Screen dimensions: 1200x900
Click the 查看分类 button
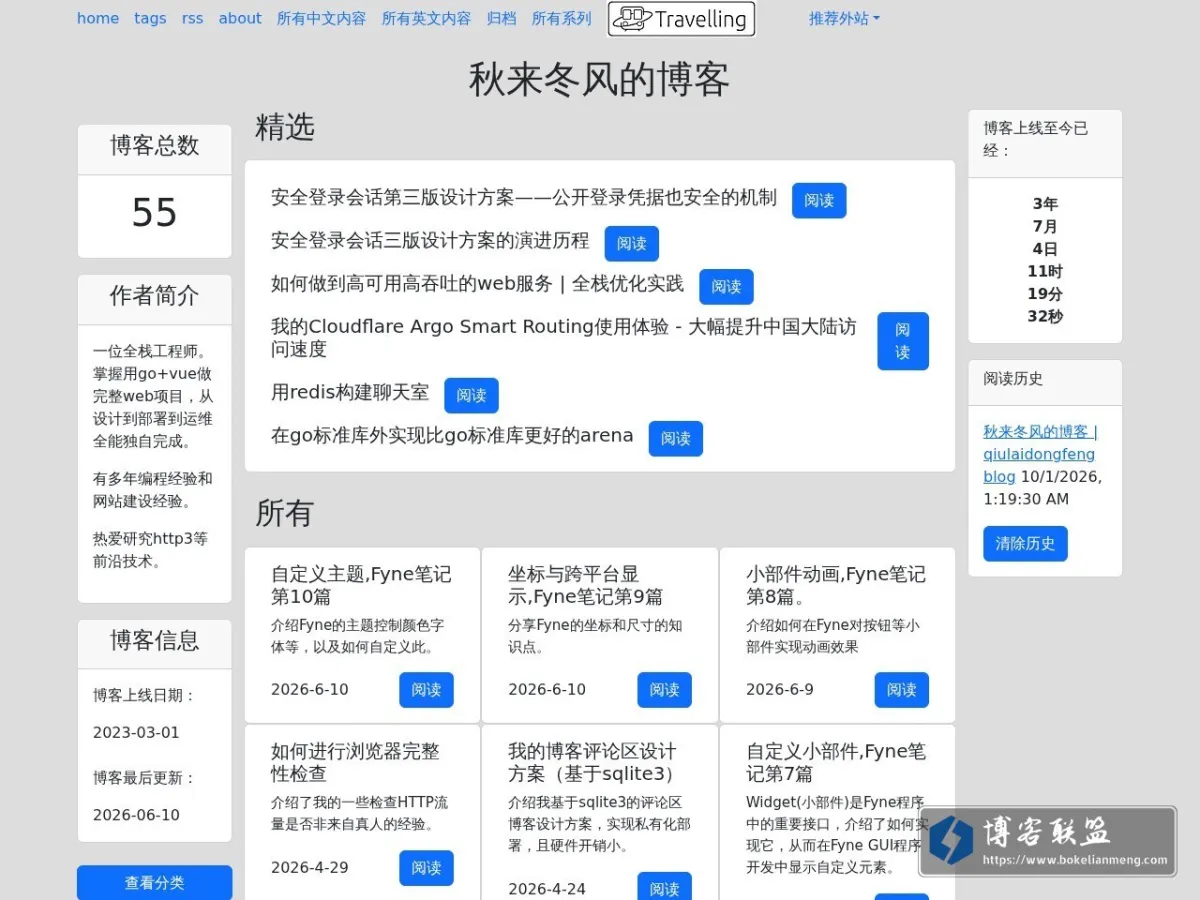(154, 883)
